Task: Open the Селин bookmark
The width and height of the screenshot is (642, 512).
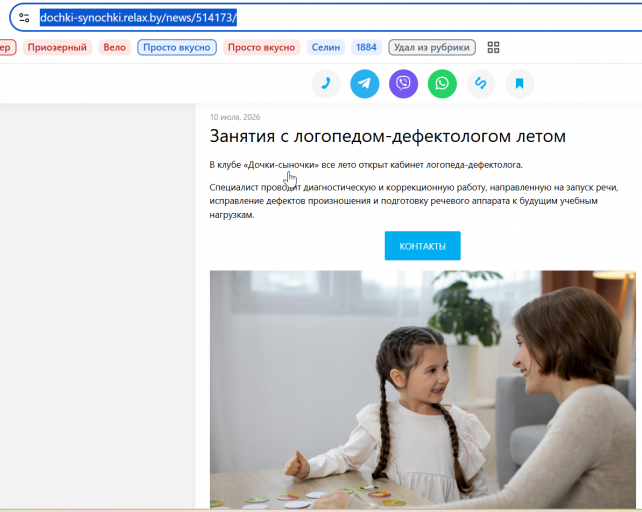Action: (x=326, y=48)
